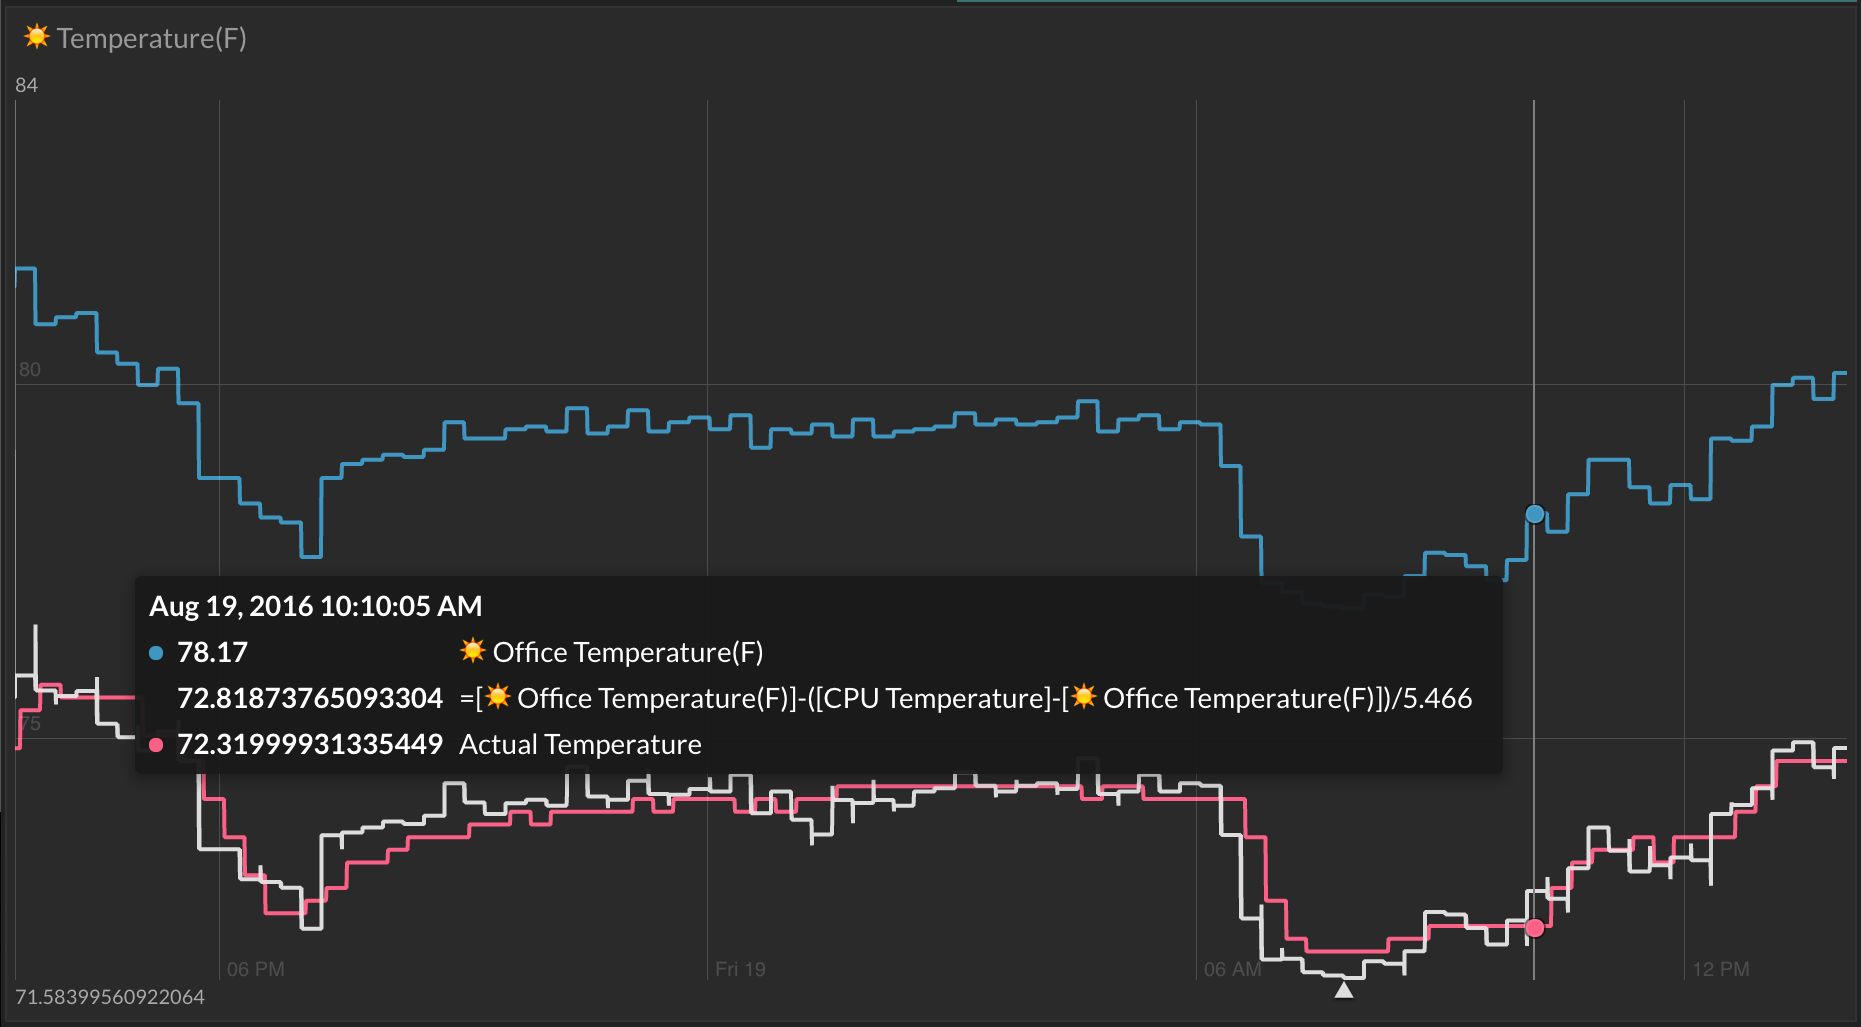This screenshot has width=1861, height=1027.
Task: Toggle the pink bullet for Actual Temperature
Action: [156, 744]
